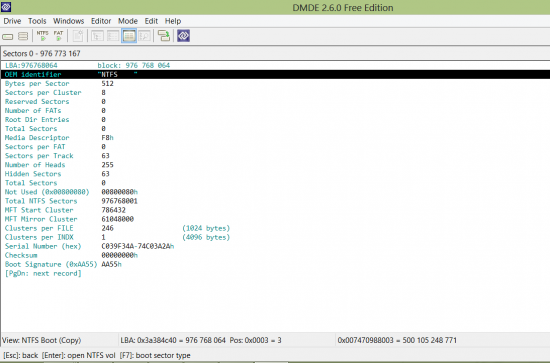Viewport: 550px width, 363px height.
Task: Open the Drive menu
Action: coord(12,21)
